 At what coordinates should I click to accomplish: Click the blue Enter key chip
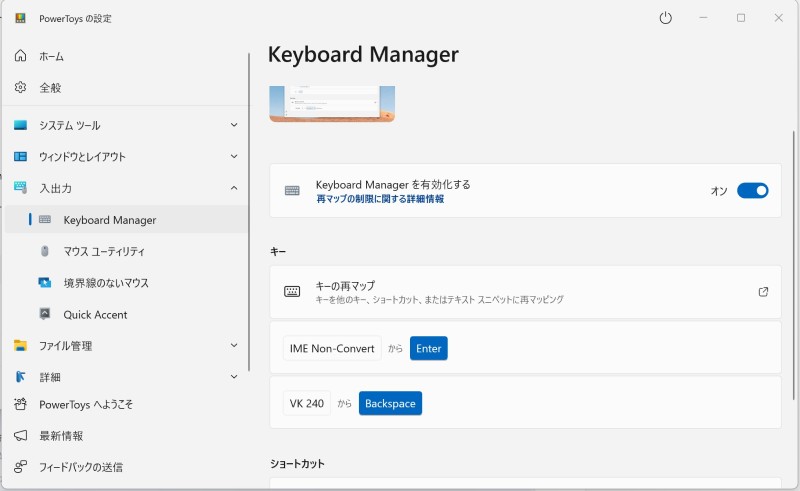pos(429,348)
